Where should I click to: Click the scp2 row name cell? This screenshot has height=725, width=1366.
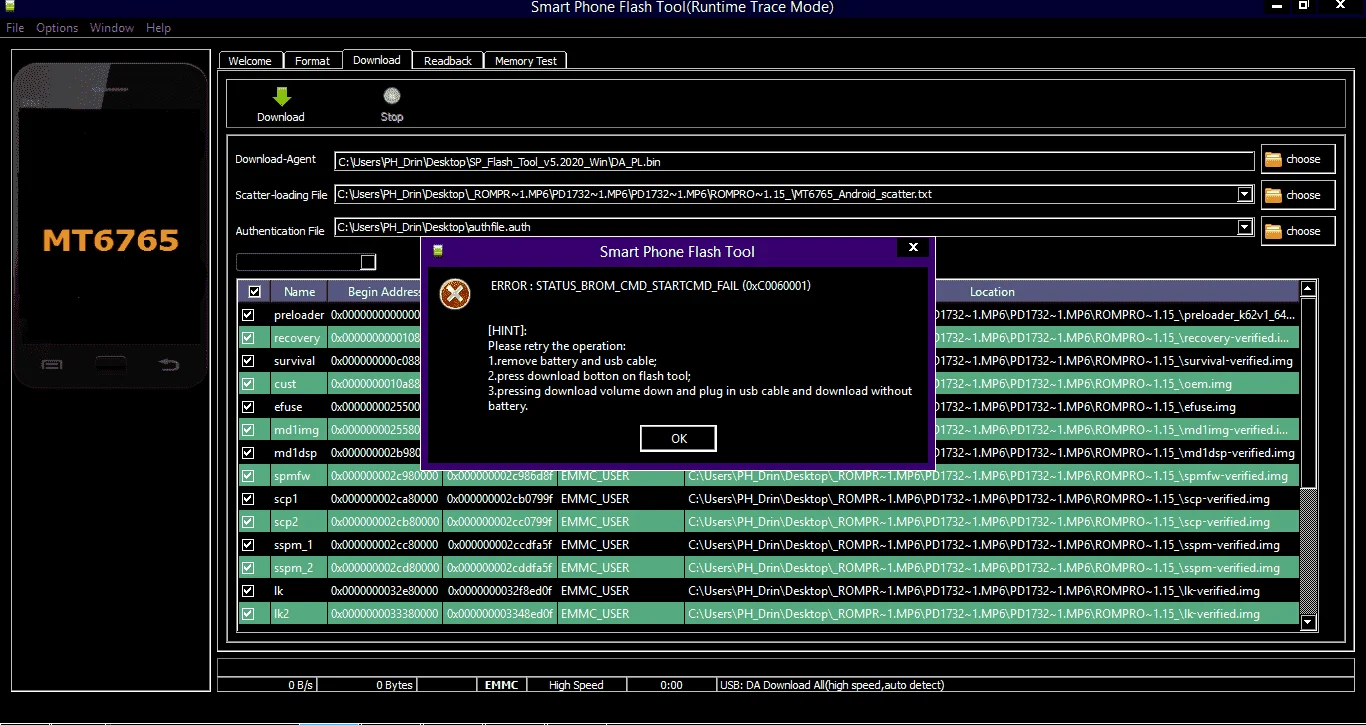(299, 522)
